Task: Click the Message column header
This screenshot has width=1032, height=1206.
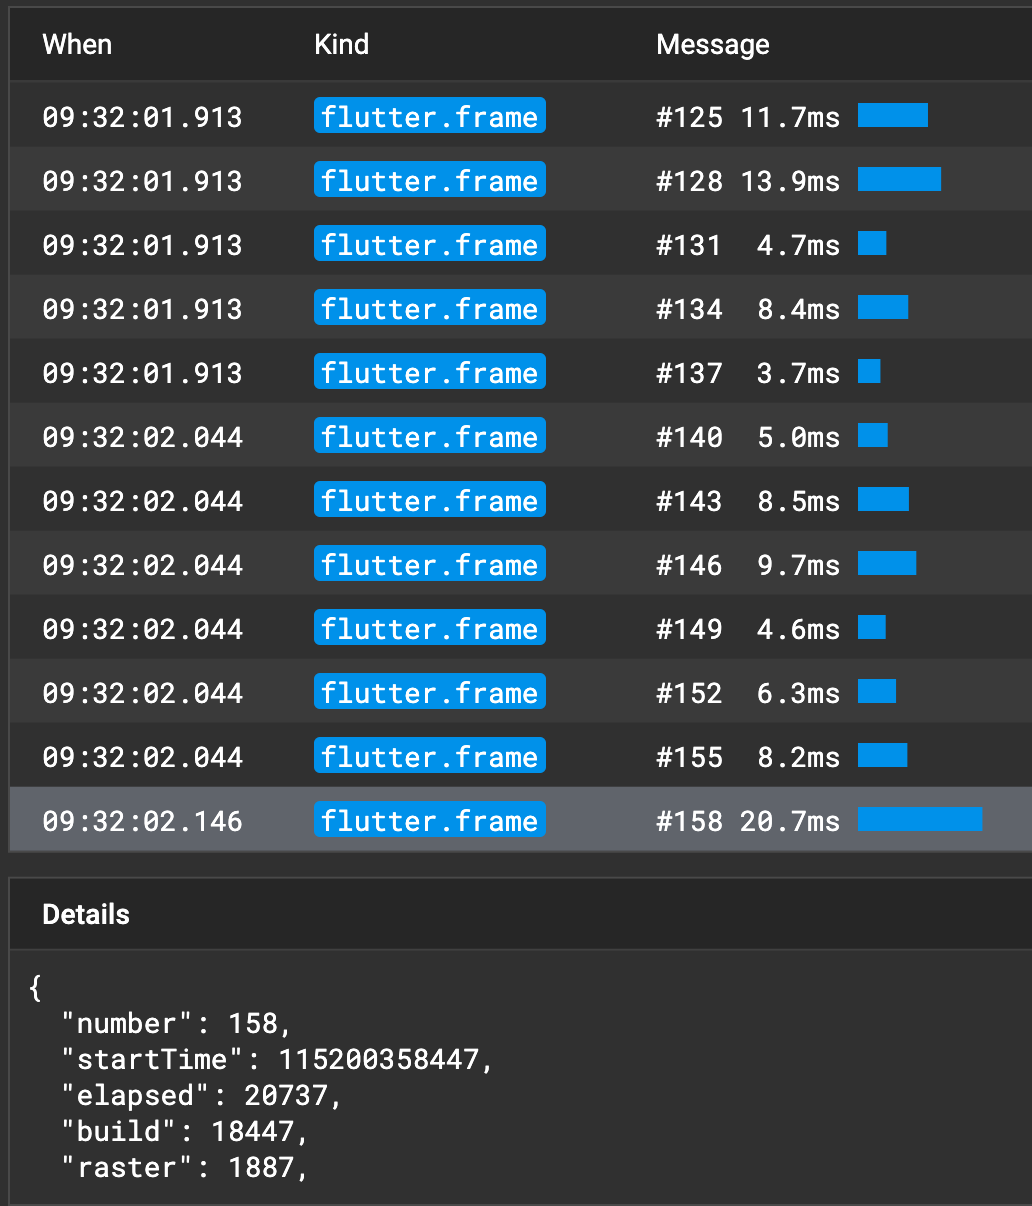Action: [712, 44]
